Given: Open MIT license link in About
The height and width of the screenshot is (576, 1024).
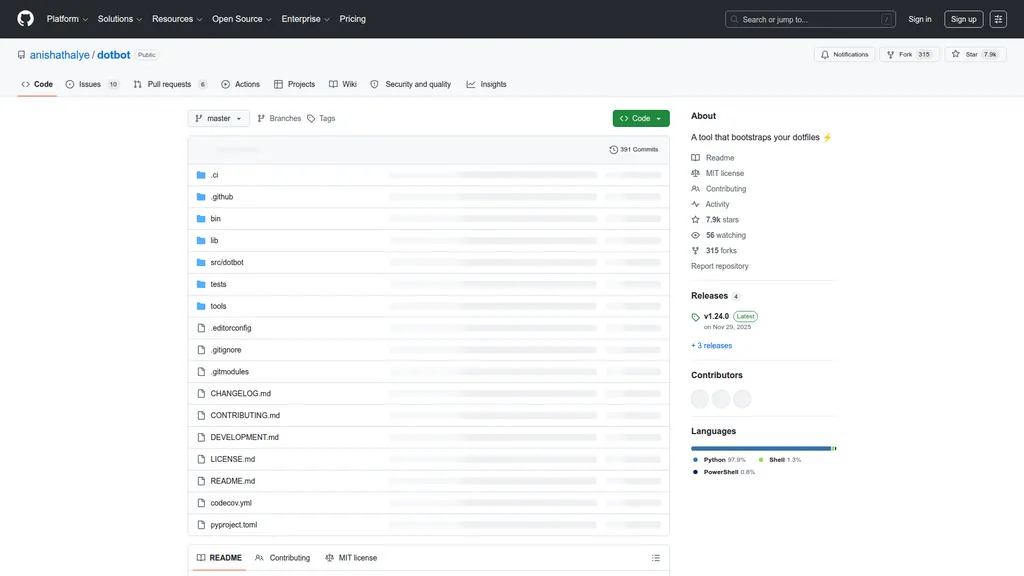Looking at the screenshot, I should point(718,173).
